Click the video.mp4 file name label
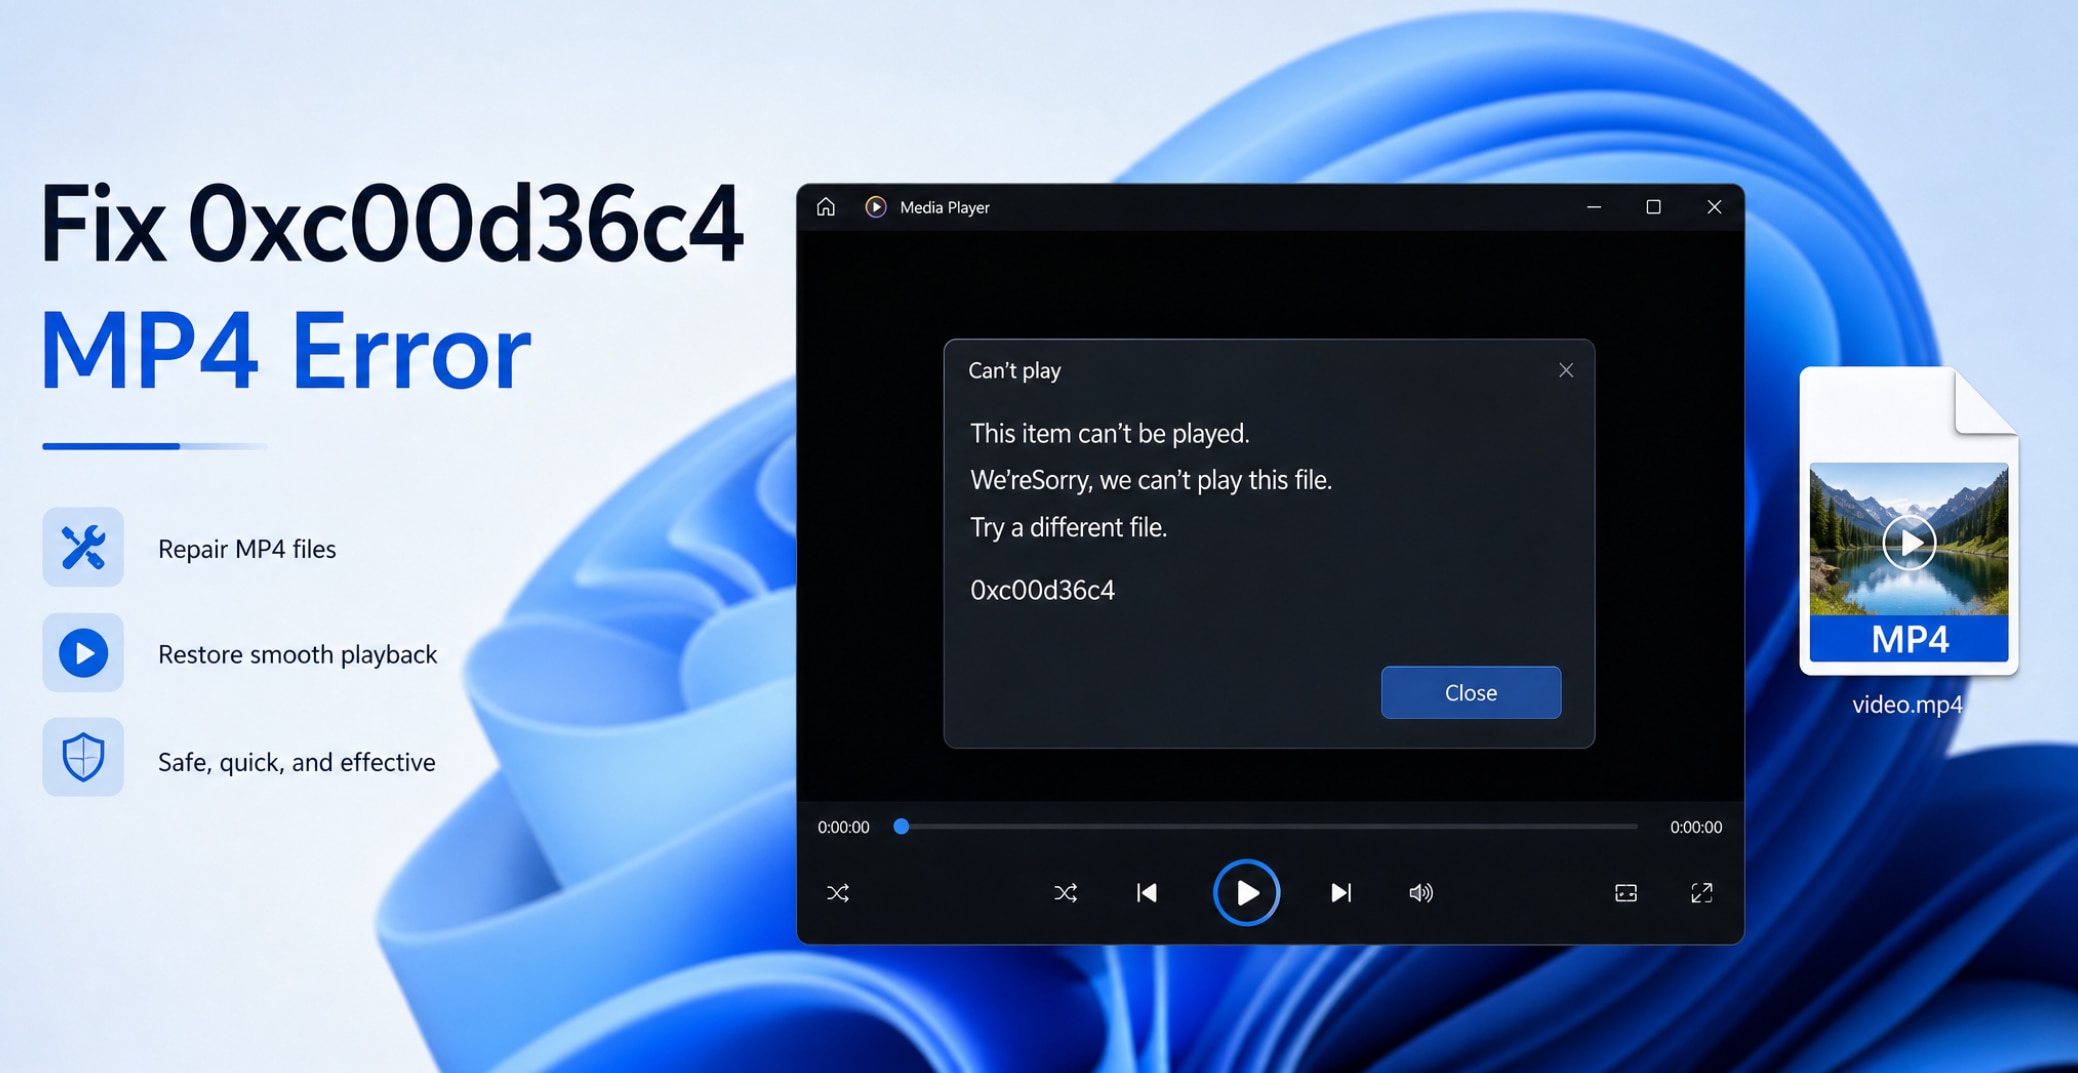The width and height of the screenshot is (2078, 1073). coord(1907,705)
